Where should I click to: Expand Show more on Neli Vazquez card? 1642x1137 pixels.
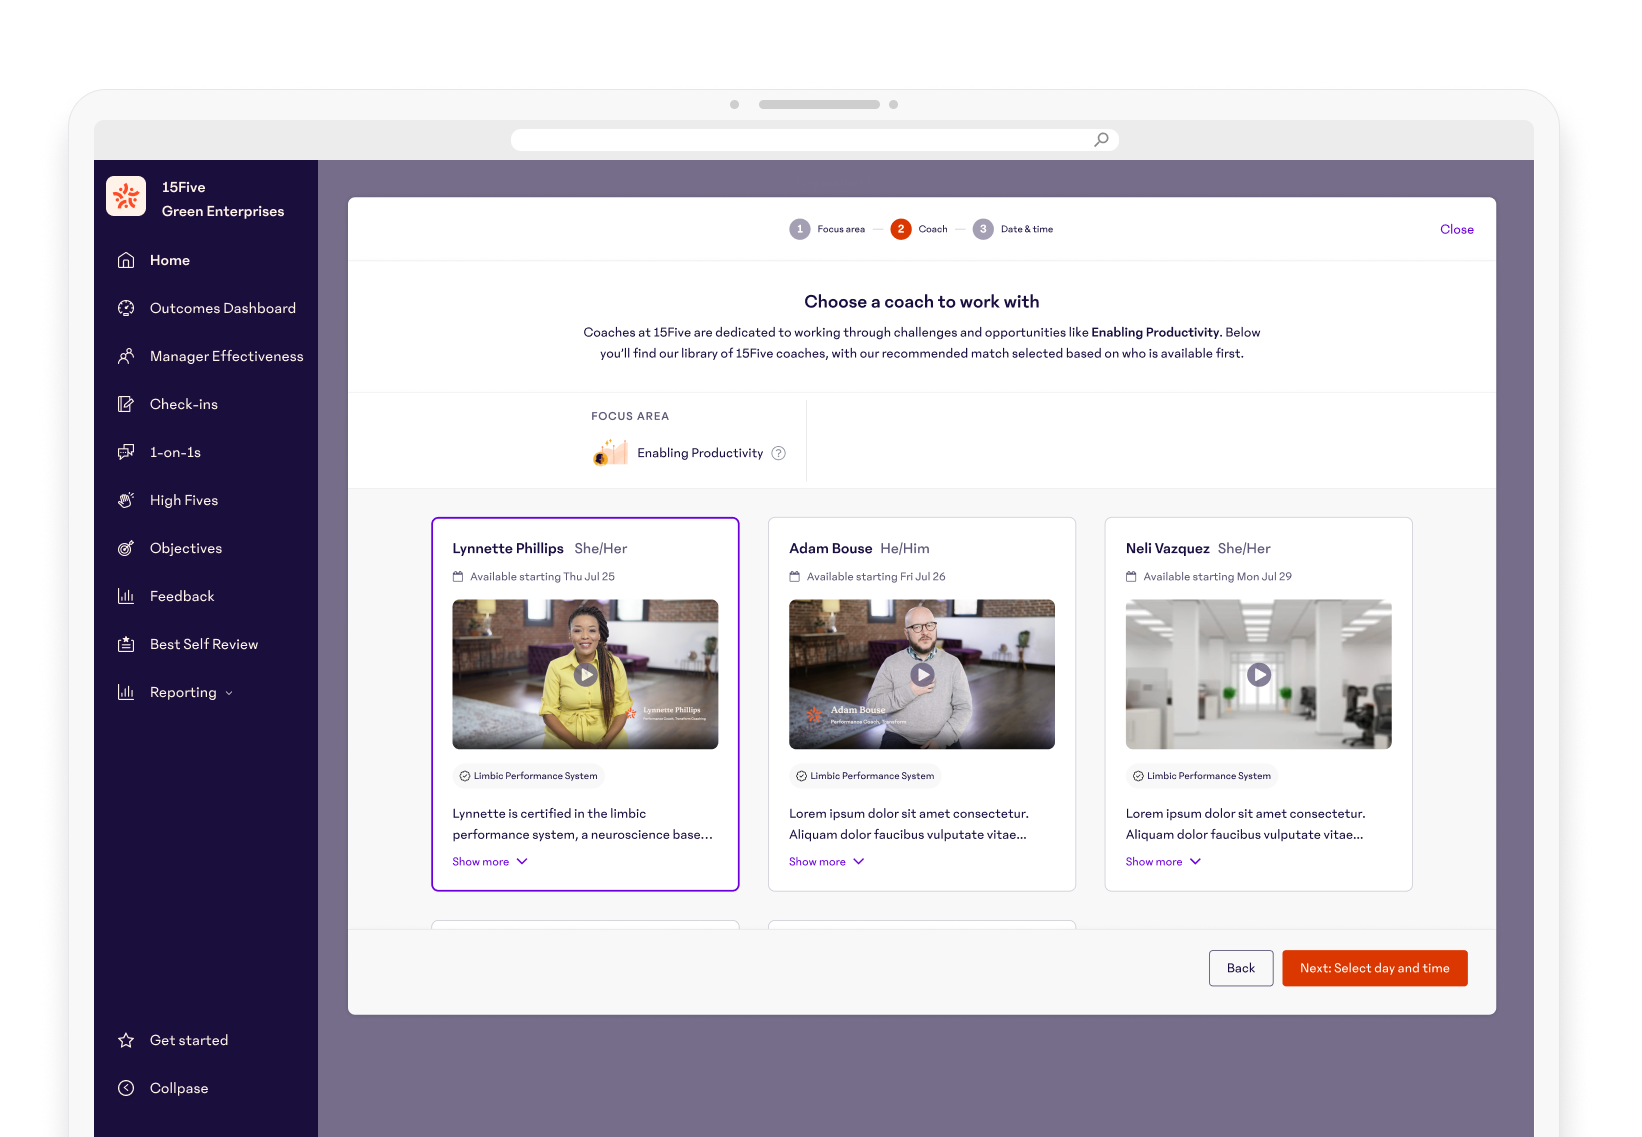click(x=1164, y=862)
